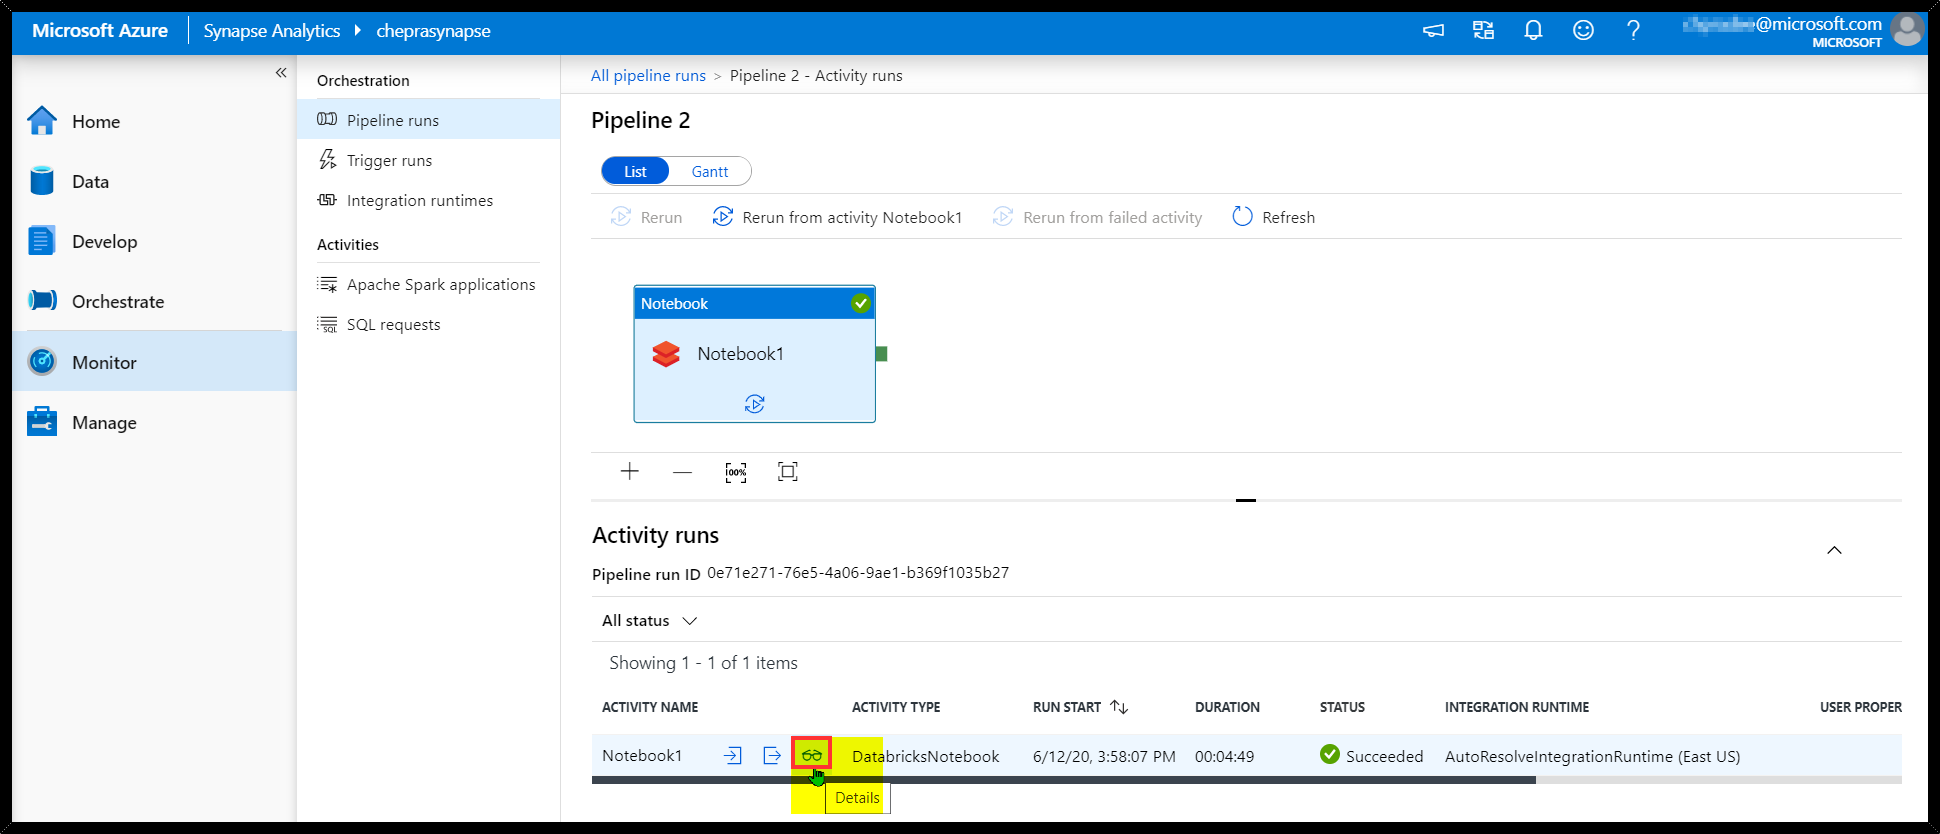Image resolution: width=1940 pixels, height=834 pixels.
Task: View the Notebook1 activity output
Action: pos(772,755)
